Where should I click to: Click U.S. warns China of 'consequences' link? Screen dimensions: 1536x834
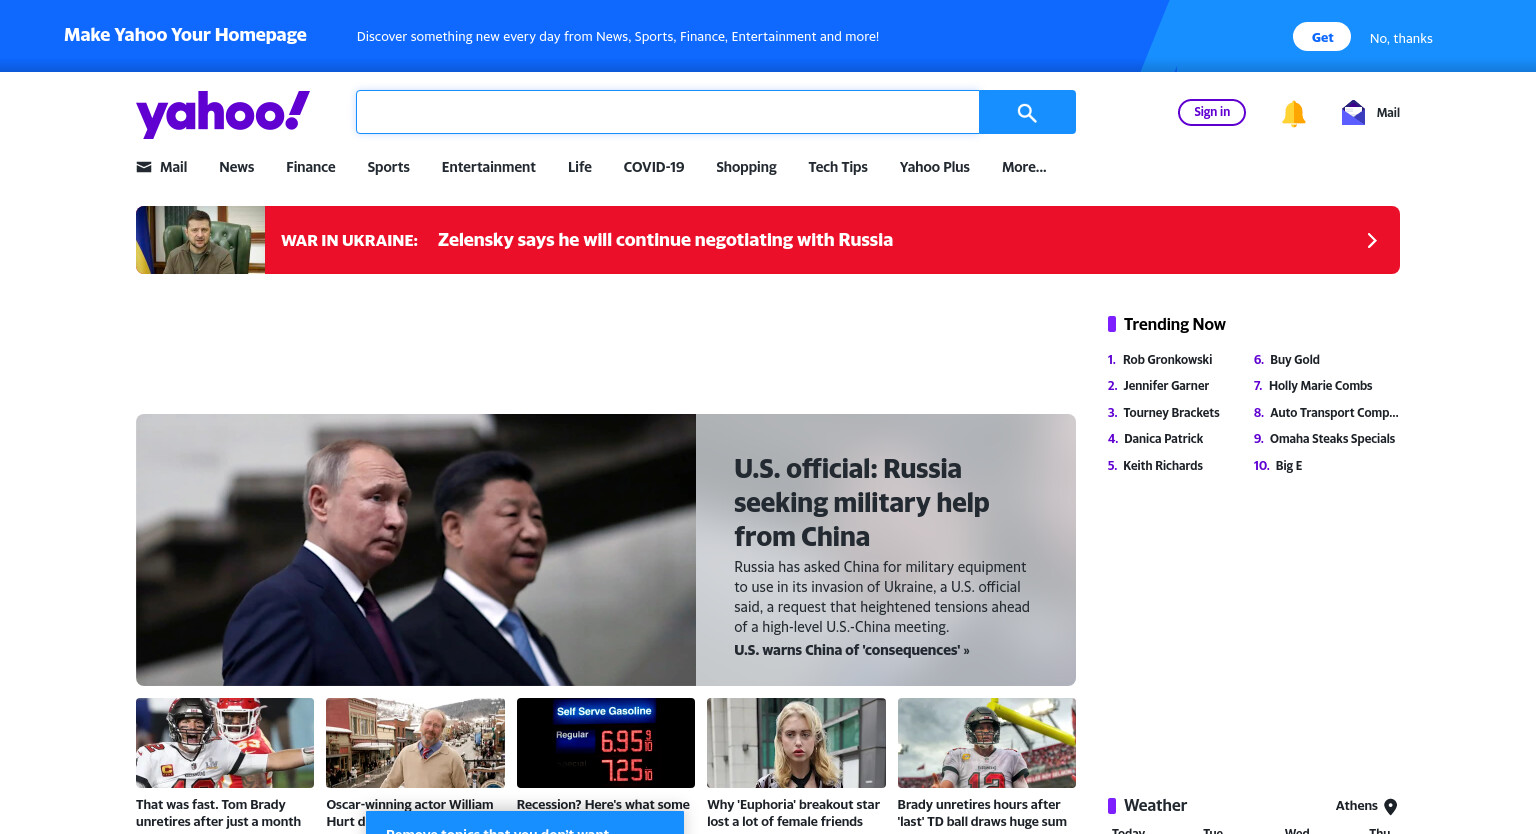(851, 650)
